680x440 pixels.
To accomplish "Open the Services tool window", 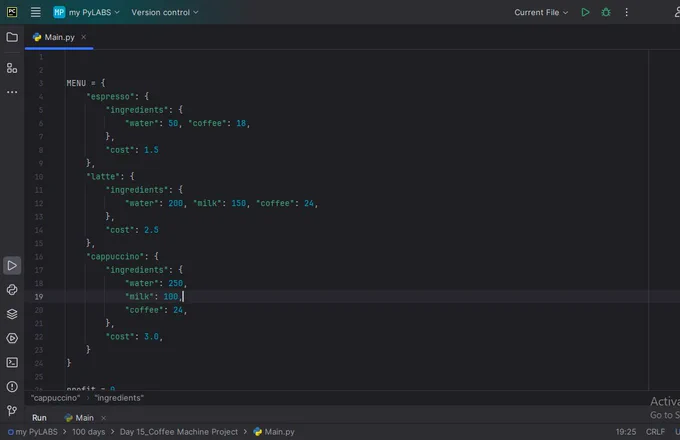I will click(12, 338).
